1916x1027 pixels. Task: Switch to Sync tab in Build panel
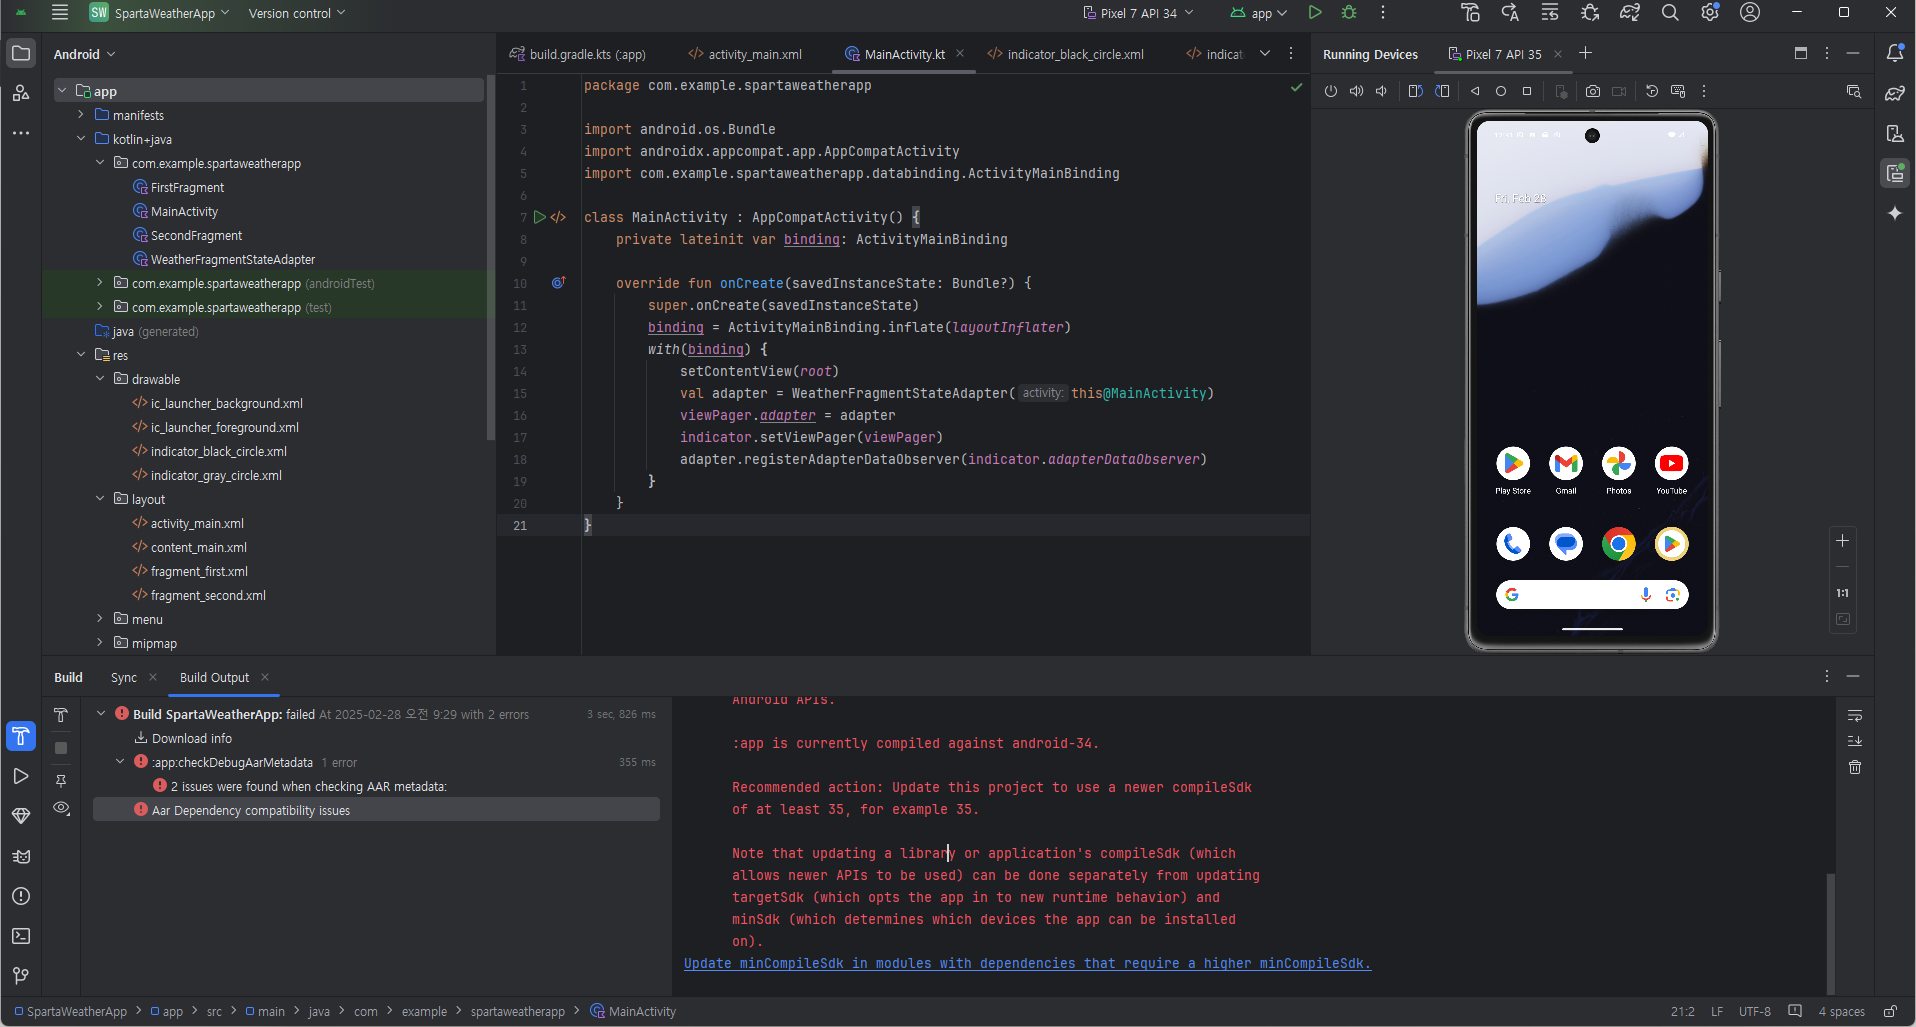(x=124, y=678)
